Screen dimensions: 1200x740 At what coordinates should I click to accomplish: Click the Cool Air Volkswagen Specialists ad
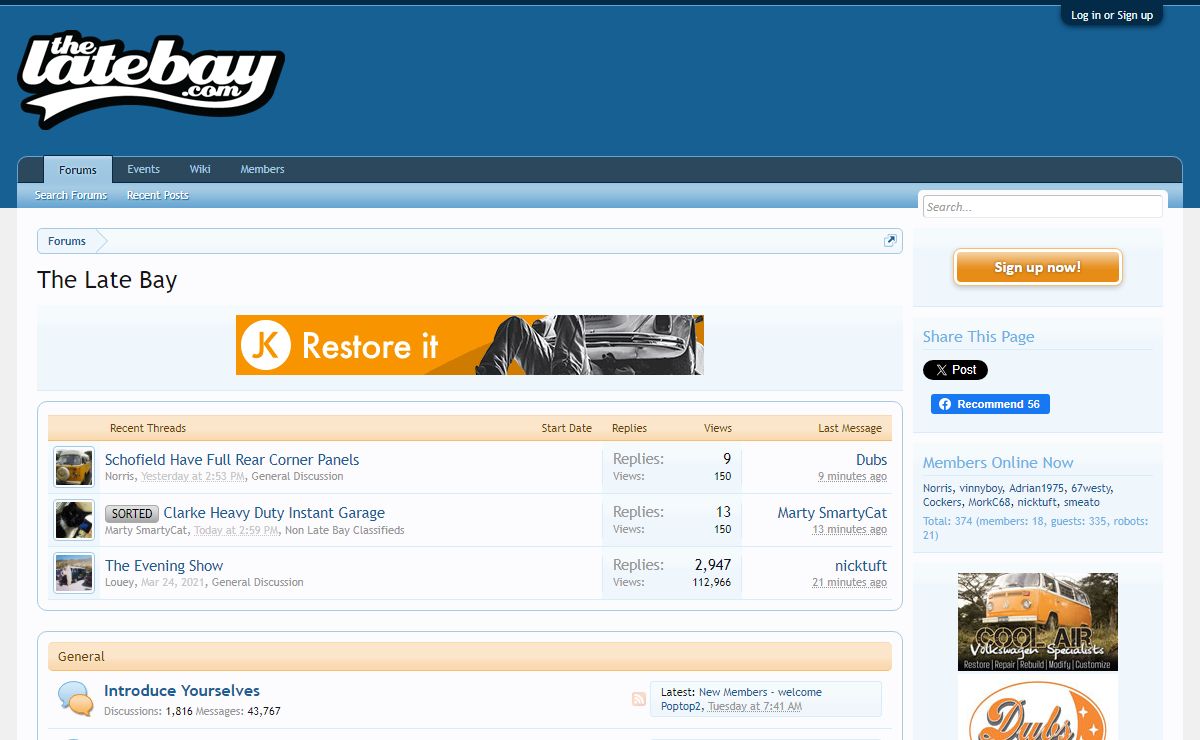coord(1038,622)
